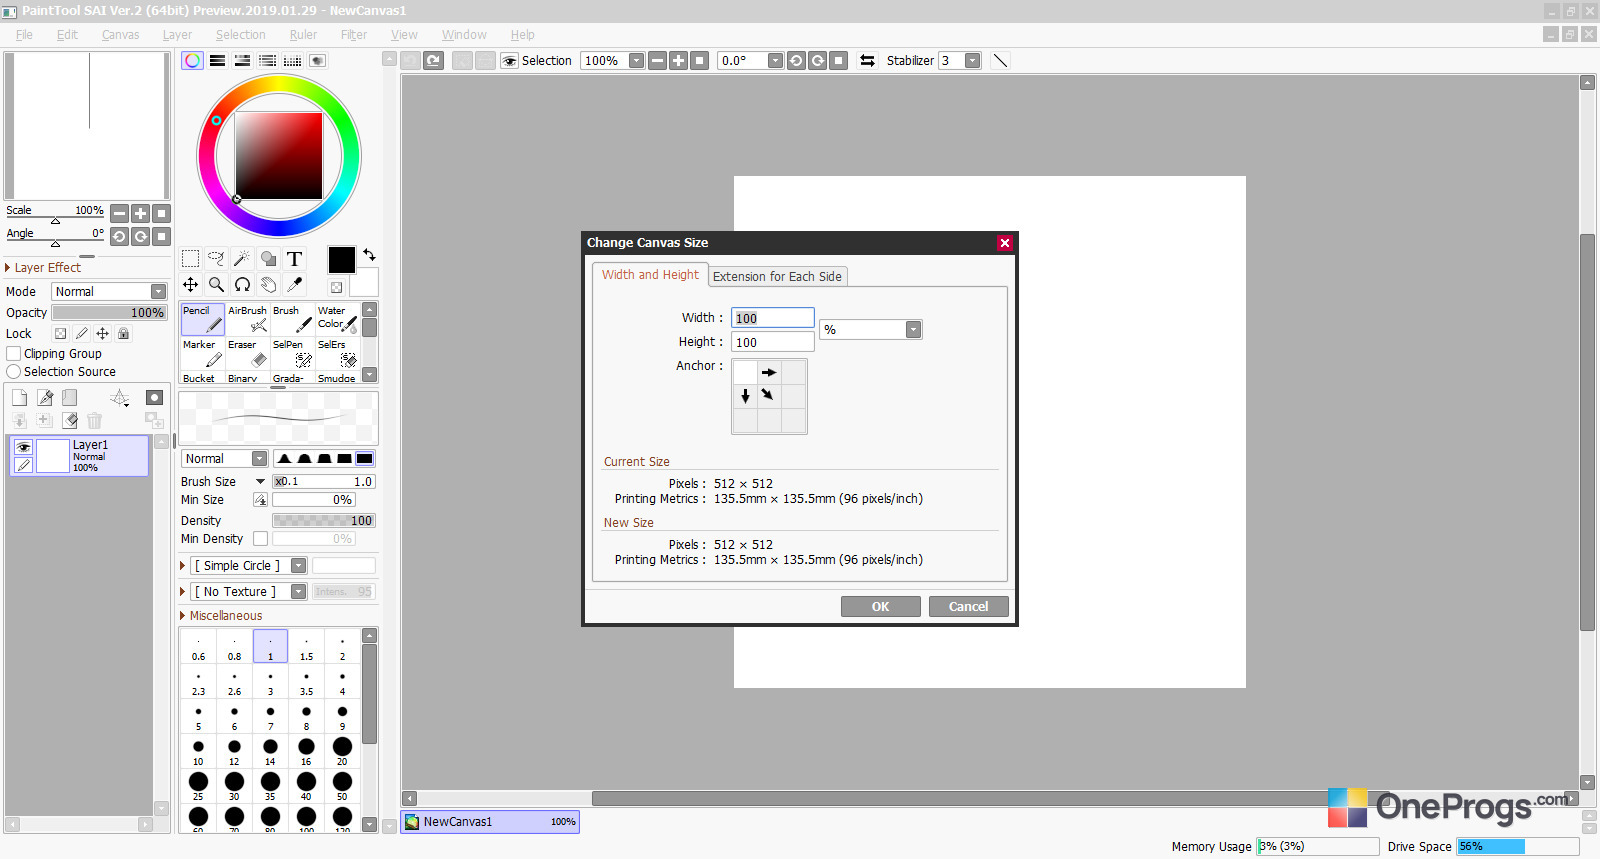Open the Filter menu
The image size is (1600, 859).
pos(353,35)
